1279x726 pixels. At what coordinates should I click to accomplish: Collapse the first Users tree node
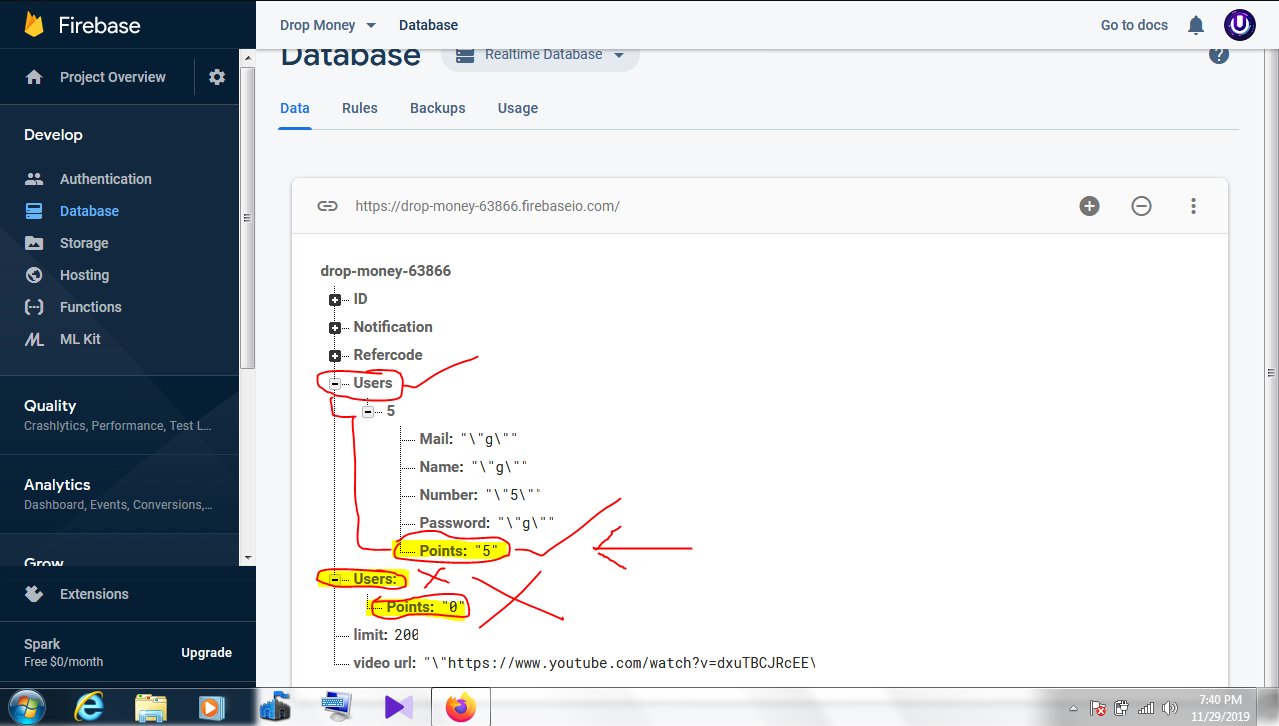(x=335, y=384)
